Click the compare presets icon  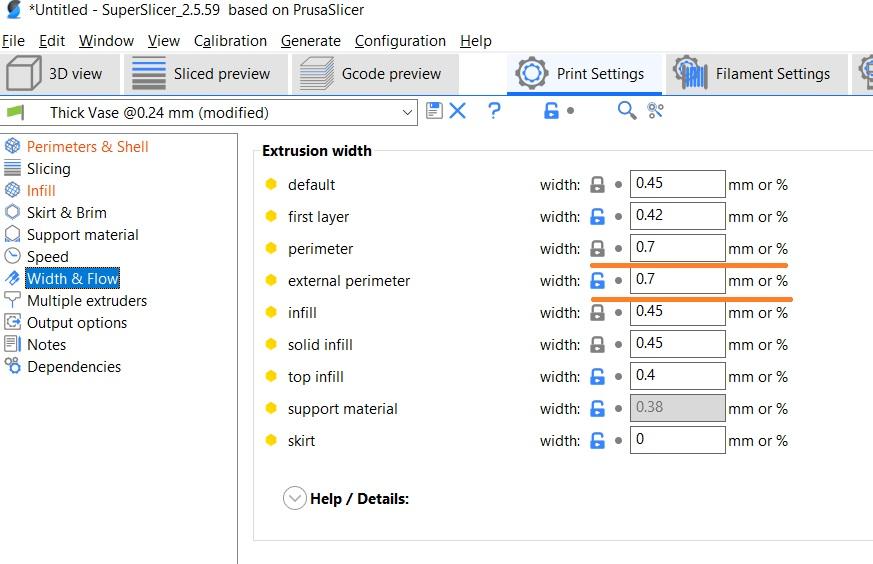655,111
